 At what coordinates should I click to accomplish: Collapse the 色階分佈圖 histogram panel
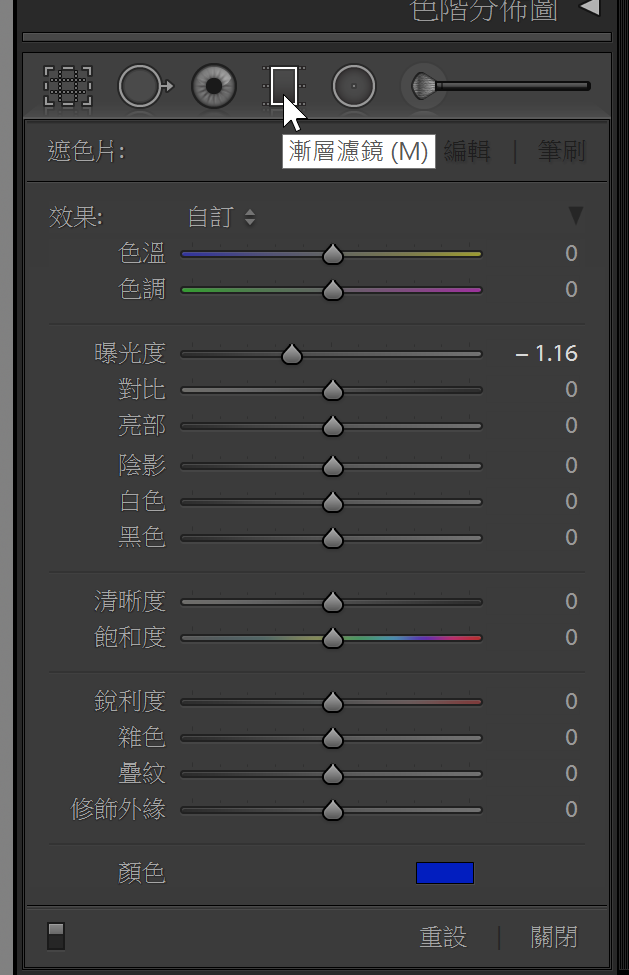pyautogui.click(x=590, y=9)
